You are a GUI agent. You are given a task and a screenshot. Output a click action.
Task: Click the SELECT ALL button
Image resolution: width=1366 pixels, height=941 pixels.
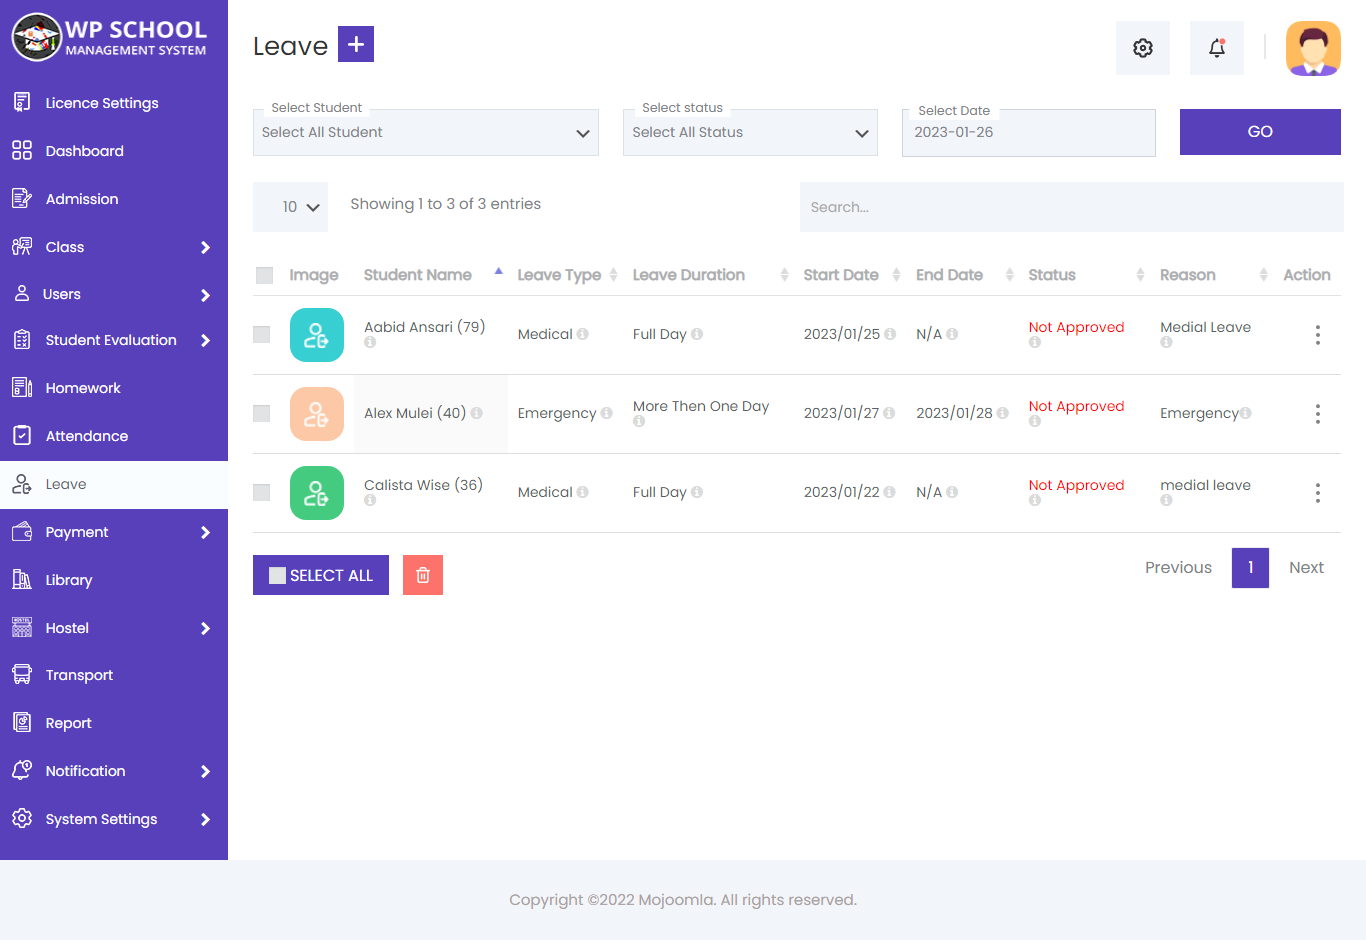pyautogui.click(x=321, y=575)
